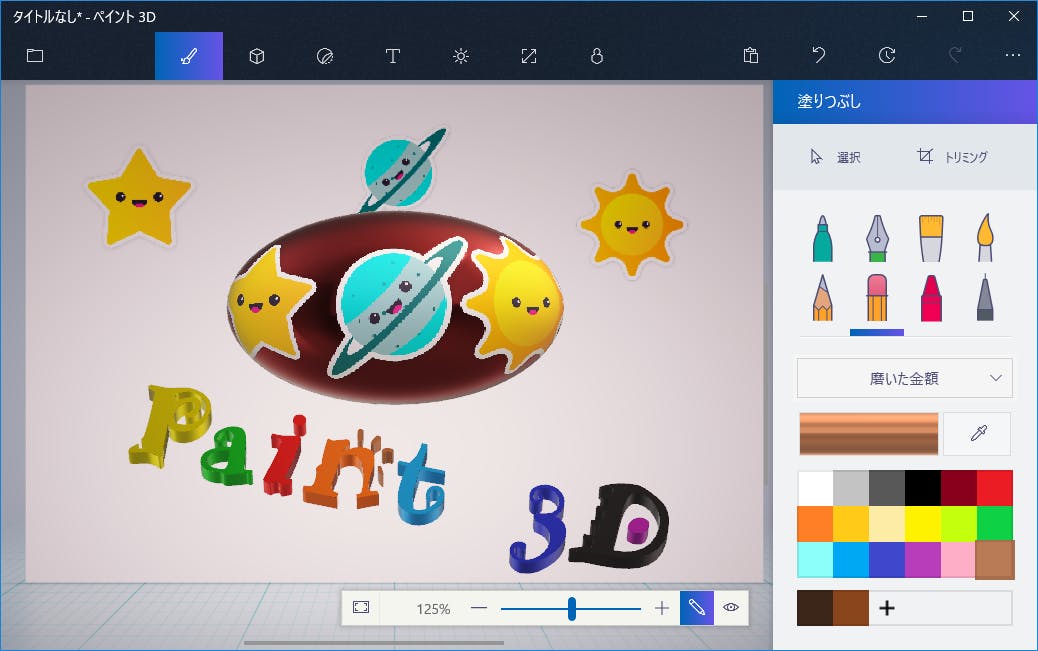This screenshot has width=1038, height=651.
Task: Choose the purple color swatch
Action: click(923, 560)
